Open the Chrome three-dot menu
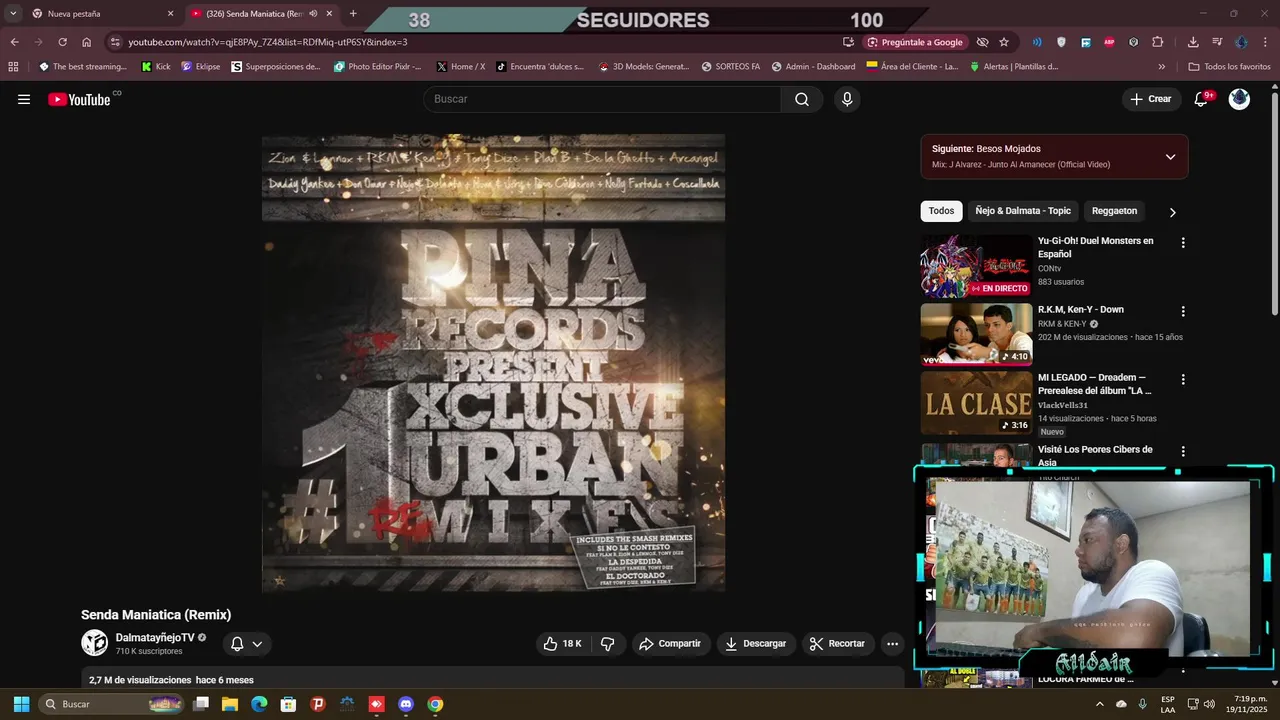The image size is (1280, 720). click(1265, 42)
